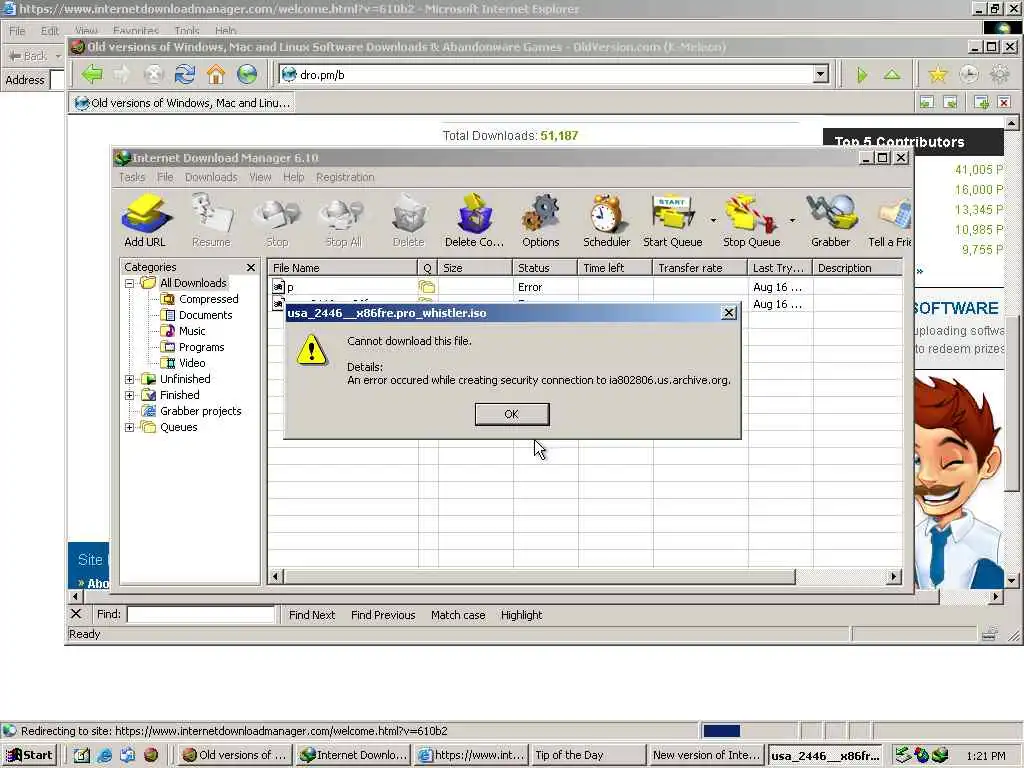Click the red close tab icon in K-Meleon

click(x=1004, y=102)
